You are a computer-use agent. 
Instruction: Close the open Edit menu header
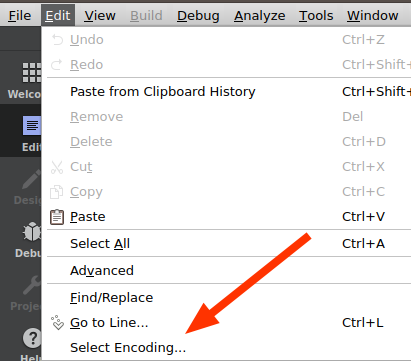click(58, 16)
